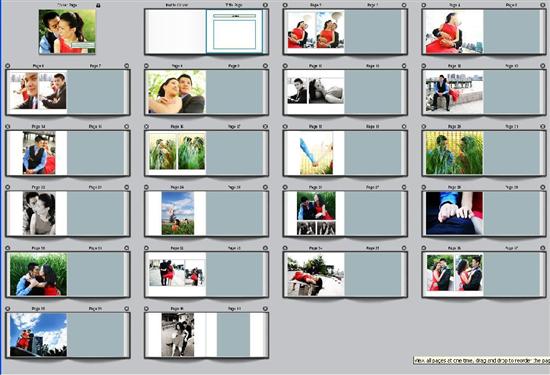
Task: Select the blank Back Cover page
Action: tap(176, 32)
